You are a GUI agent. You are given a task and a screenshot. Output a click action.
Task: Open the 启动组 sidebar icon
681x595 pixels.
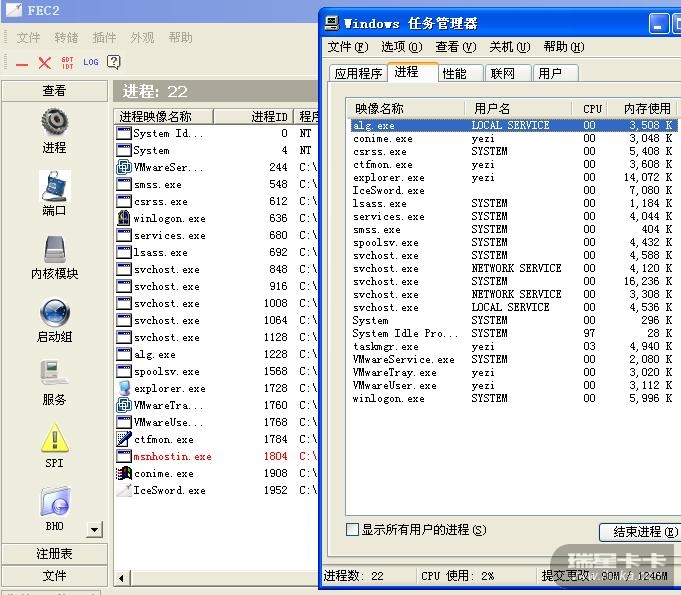(x=54, y=313)
